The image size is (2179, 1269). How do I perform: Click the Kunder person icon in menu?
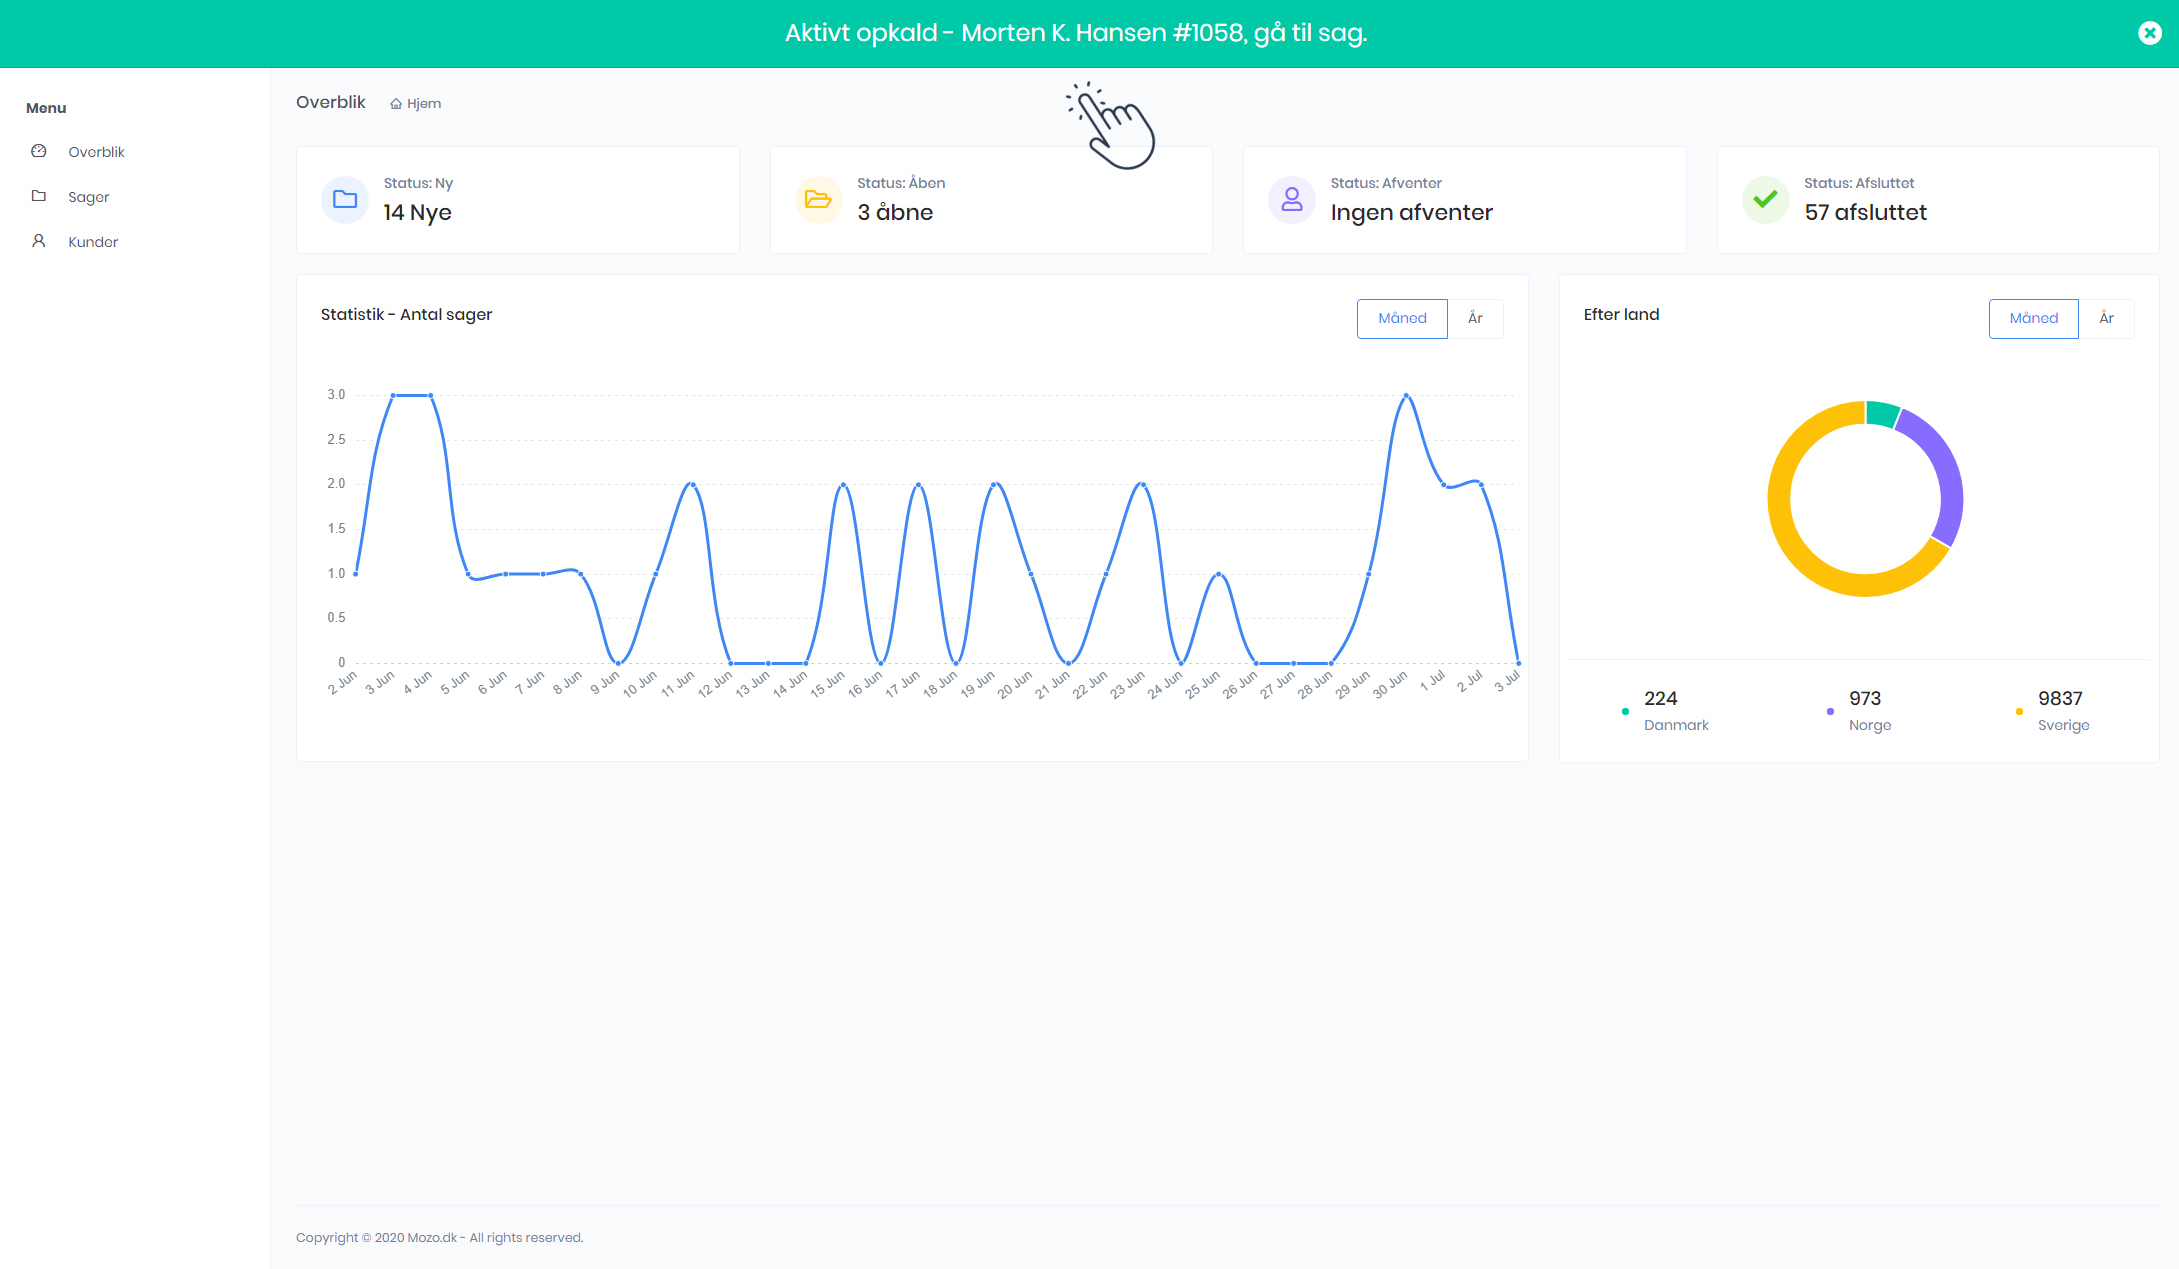(x=39, y=241)
